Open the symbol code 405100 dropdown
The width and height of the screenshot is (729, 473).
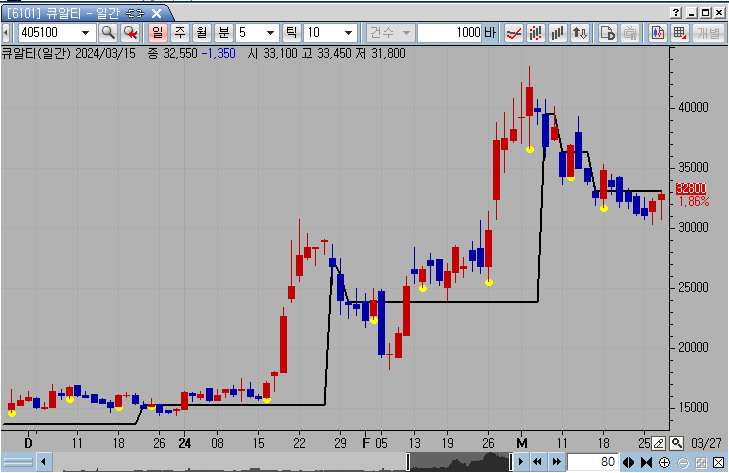point(86,33)
